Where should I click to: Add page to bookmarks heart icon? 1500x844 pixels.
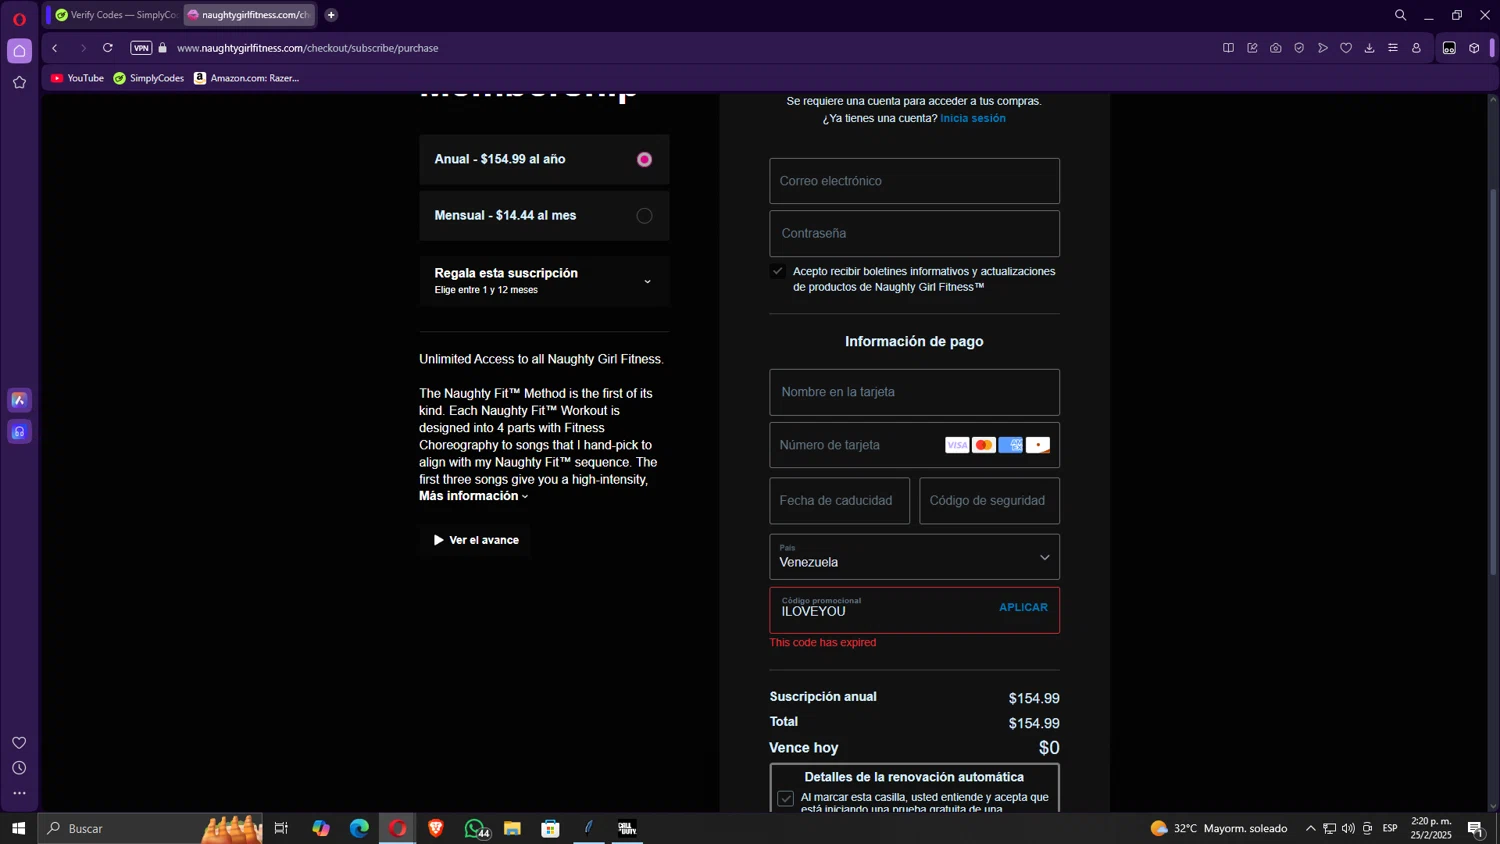(1346, 48)
